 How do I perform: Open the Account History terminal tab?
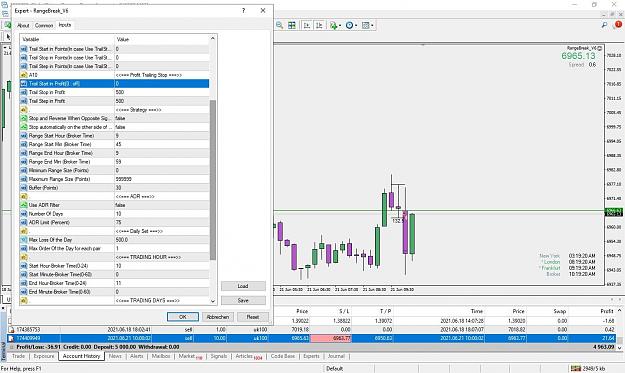[81, 356]
